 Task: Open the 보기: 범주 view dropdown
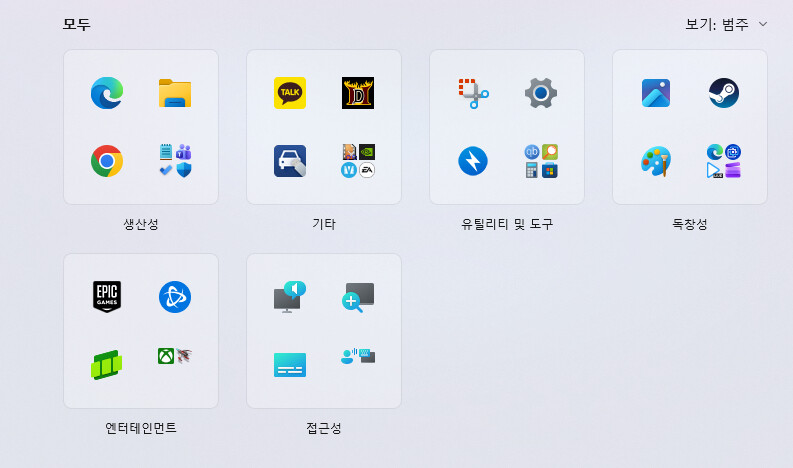726,24
